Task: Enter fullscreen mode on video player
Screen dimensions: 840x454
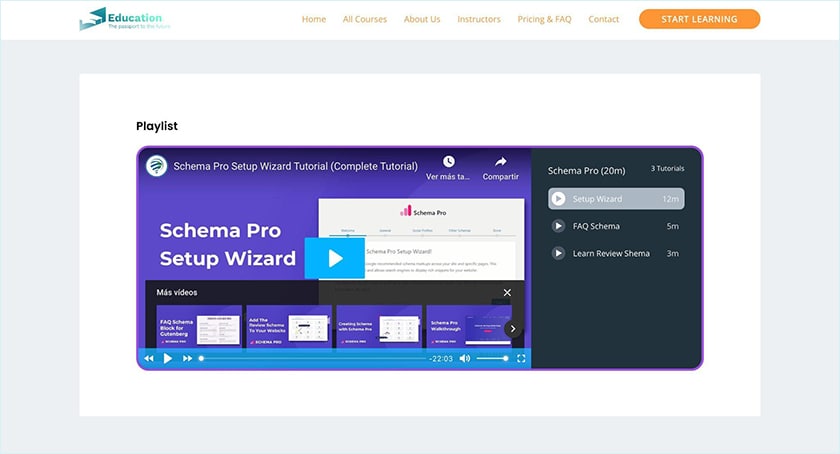Action: click(x=521, y=358)
